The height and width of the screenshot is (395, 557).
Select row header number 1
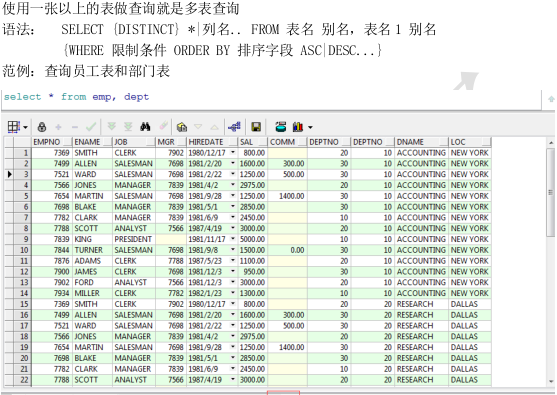(22, 153)
